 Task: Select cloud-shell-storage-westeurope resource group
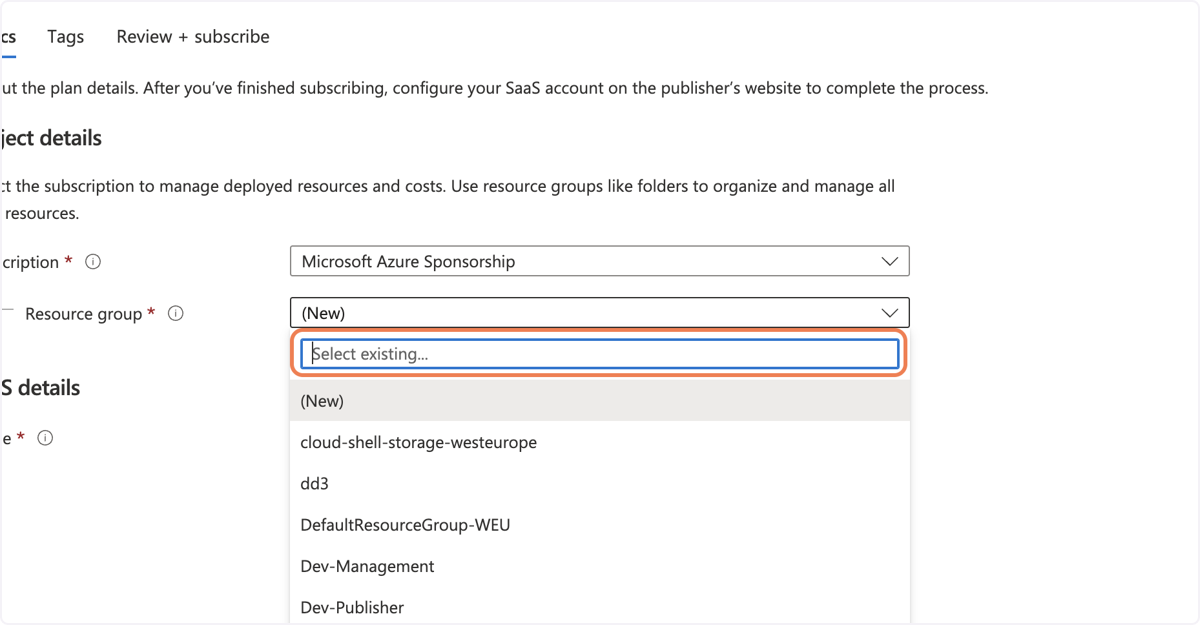click(600, 442)
